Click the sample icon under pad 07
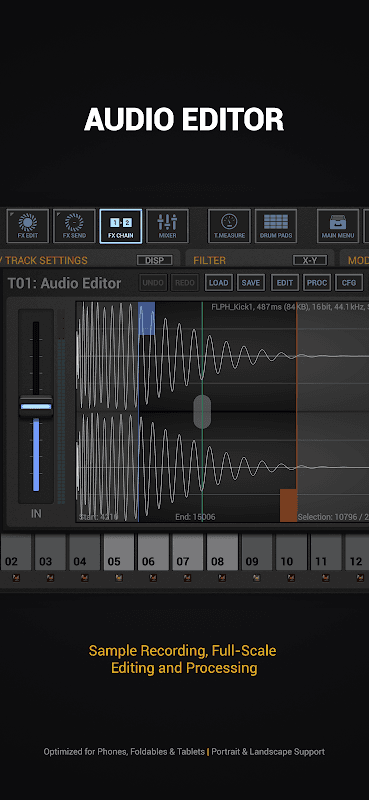The height and width of the screenshot is (800, 369). pyautogui.click(x=187, y=578)
